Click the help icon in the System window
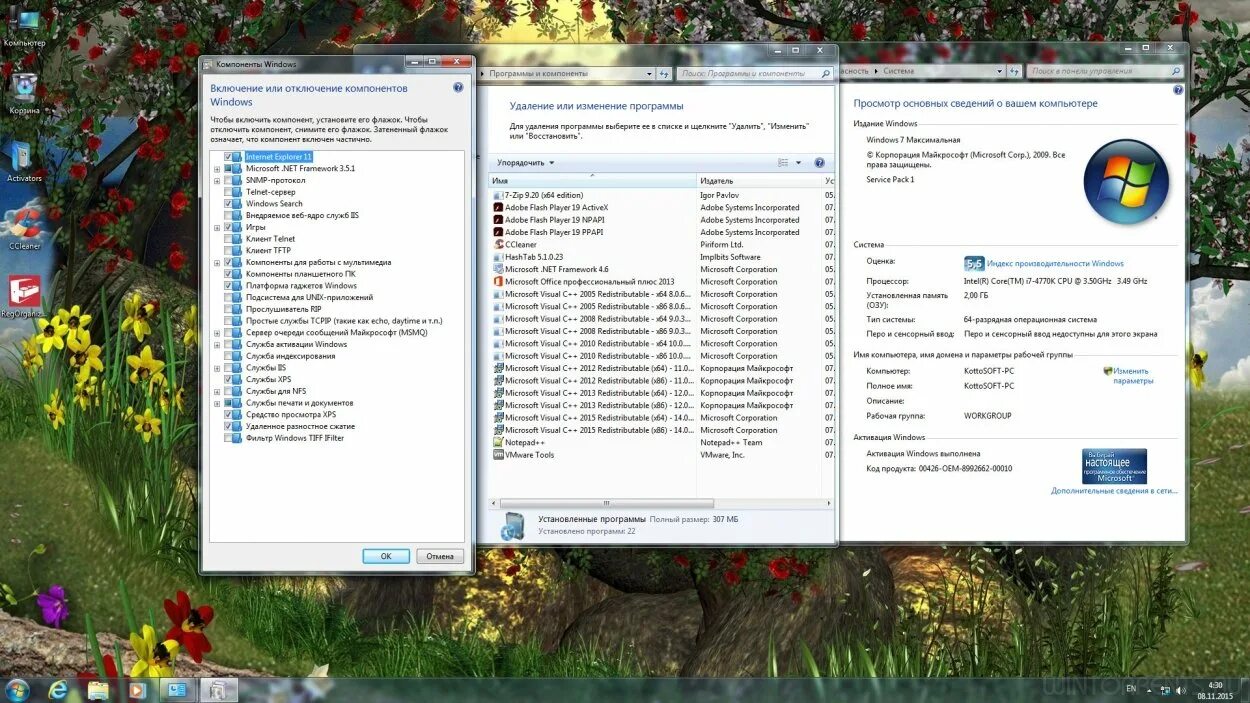Viewport: 1250px width, 703px height. (1177, 91)
